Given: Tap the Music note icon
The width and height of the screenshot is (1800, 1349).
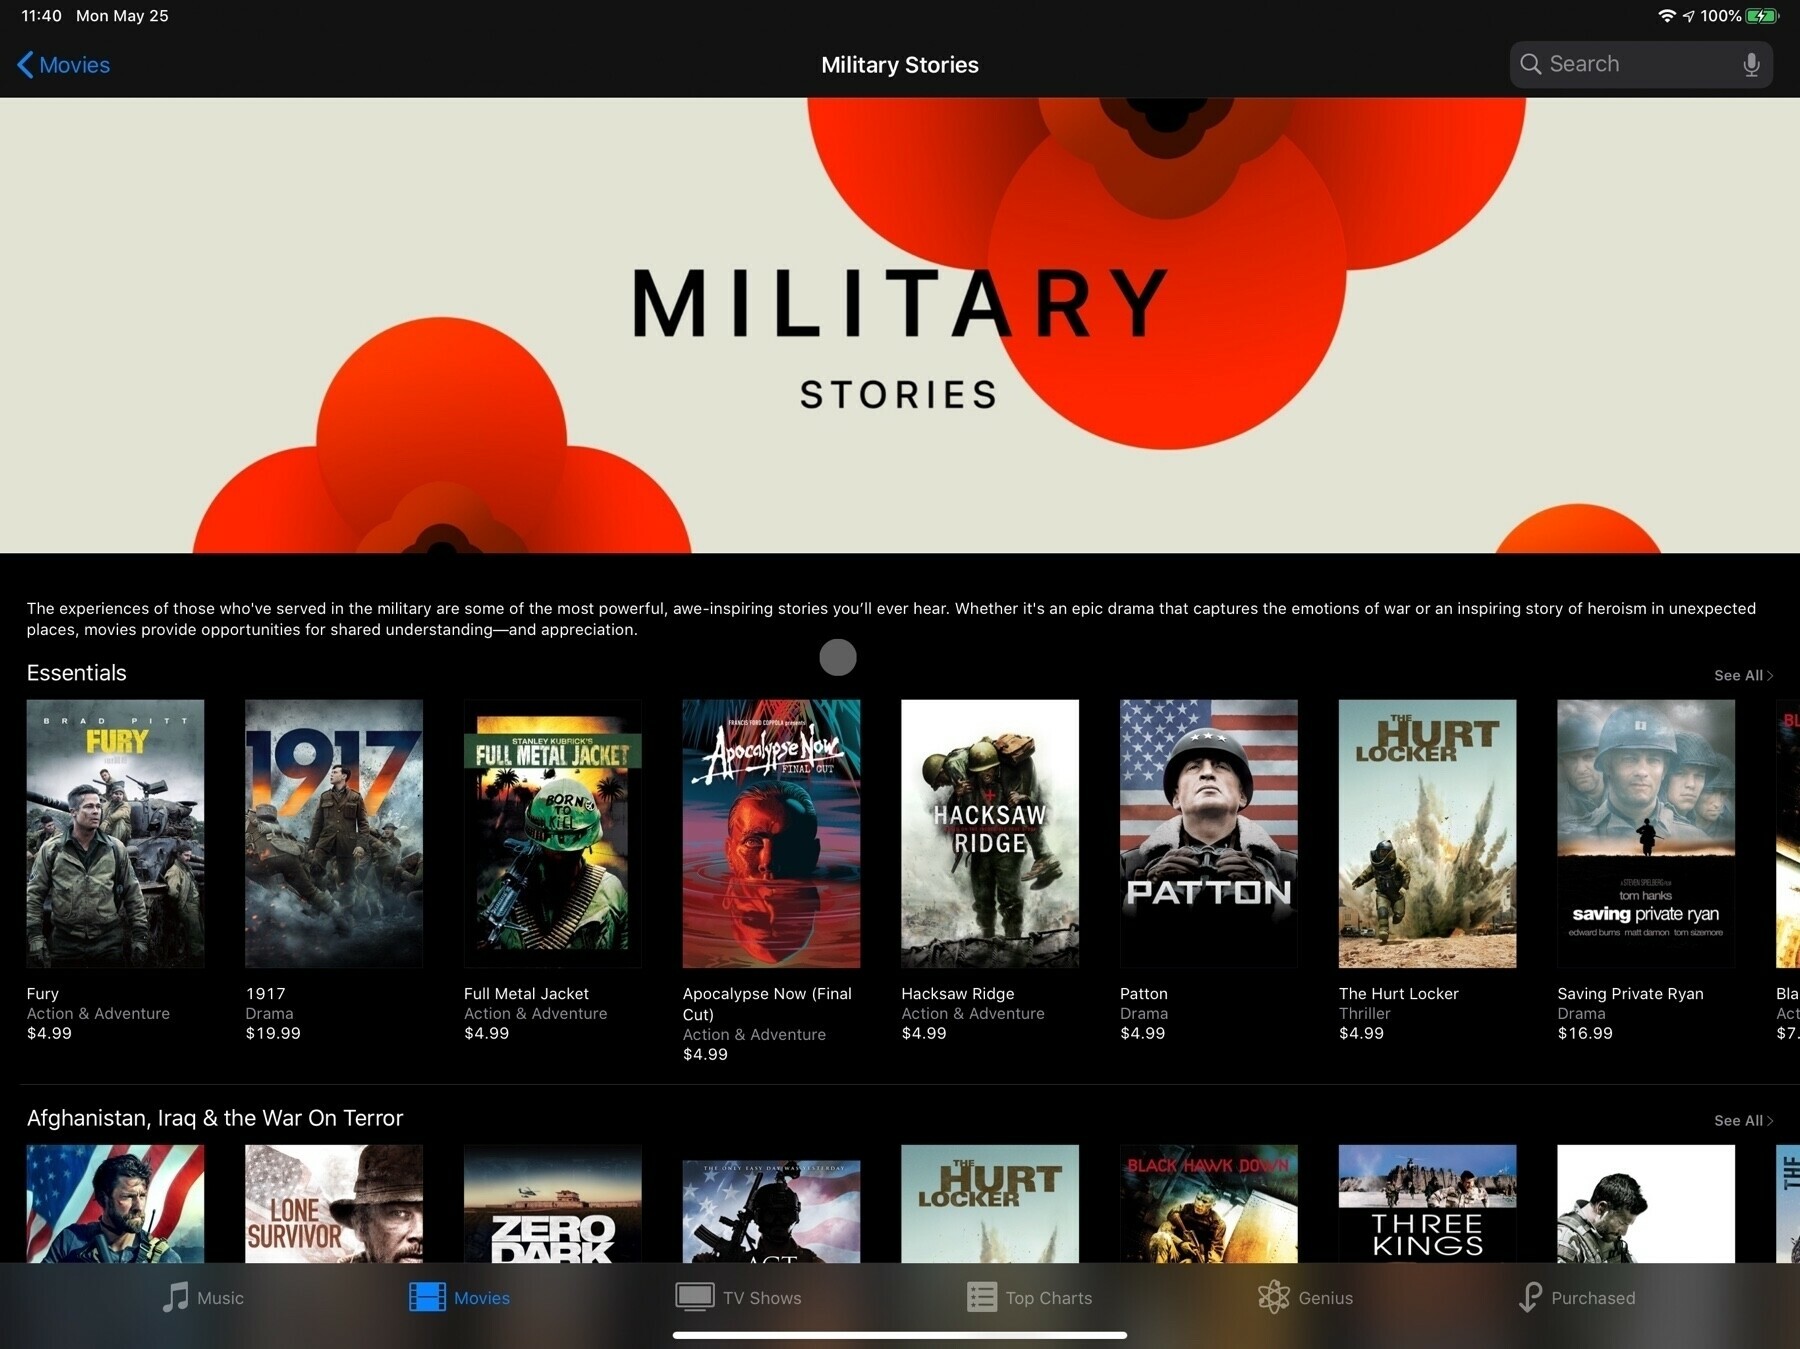Looking at the screenshot, I should point(175,1297).
